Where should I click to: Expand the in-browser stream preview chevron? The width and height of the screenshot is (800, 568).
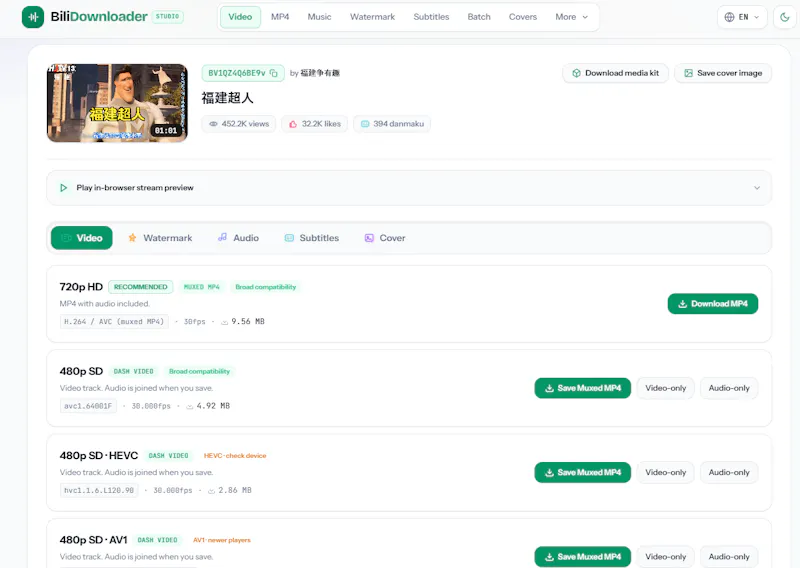point(757,188)
